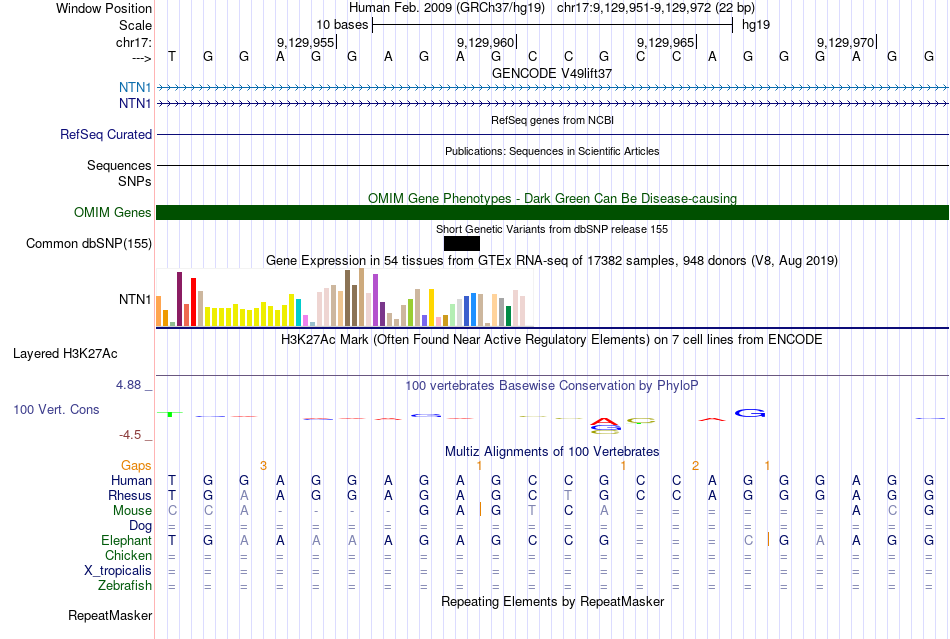Open the RefSeq Curated track label

tap(106, 134)
